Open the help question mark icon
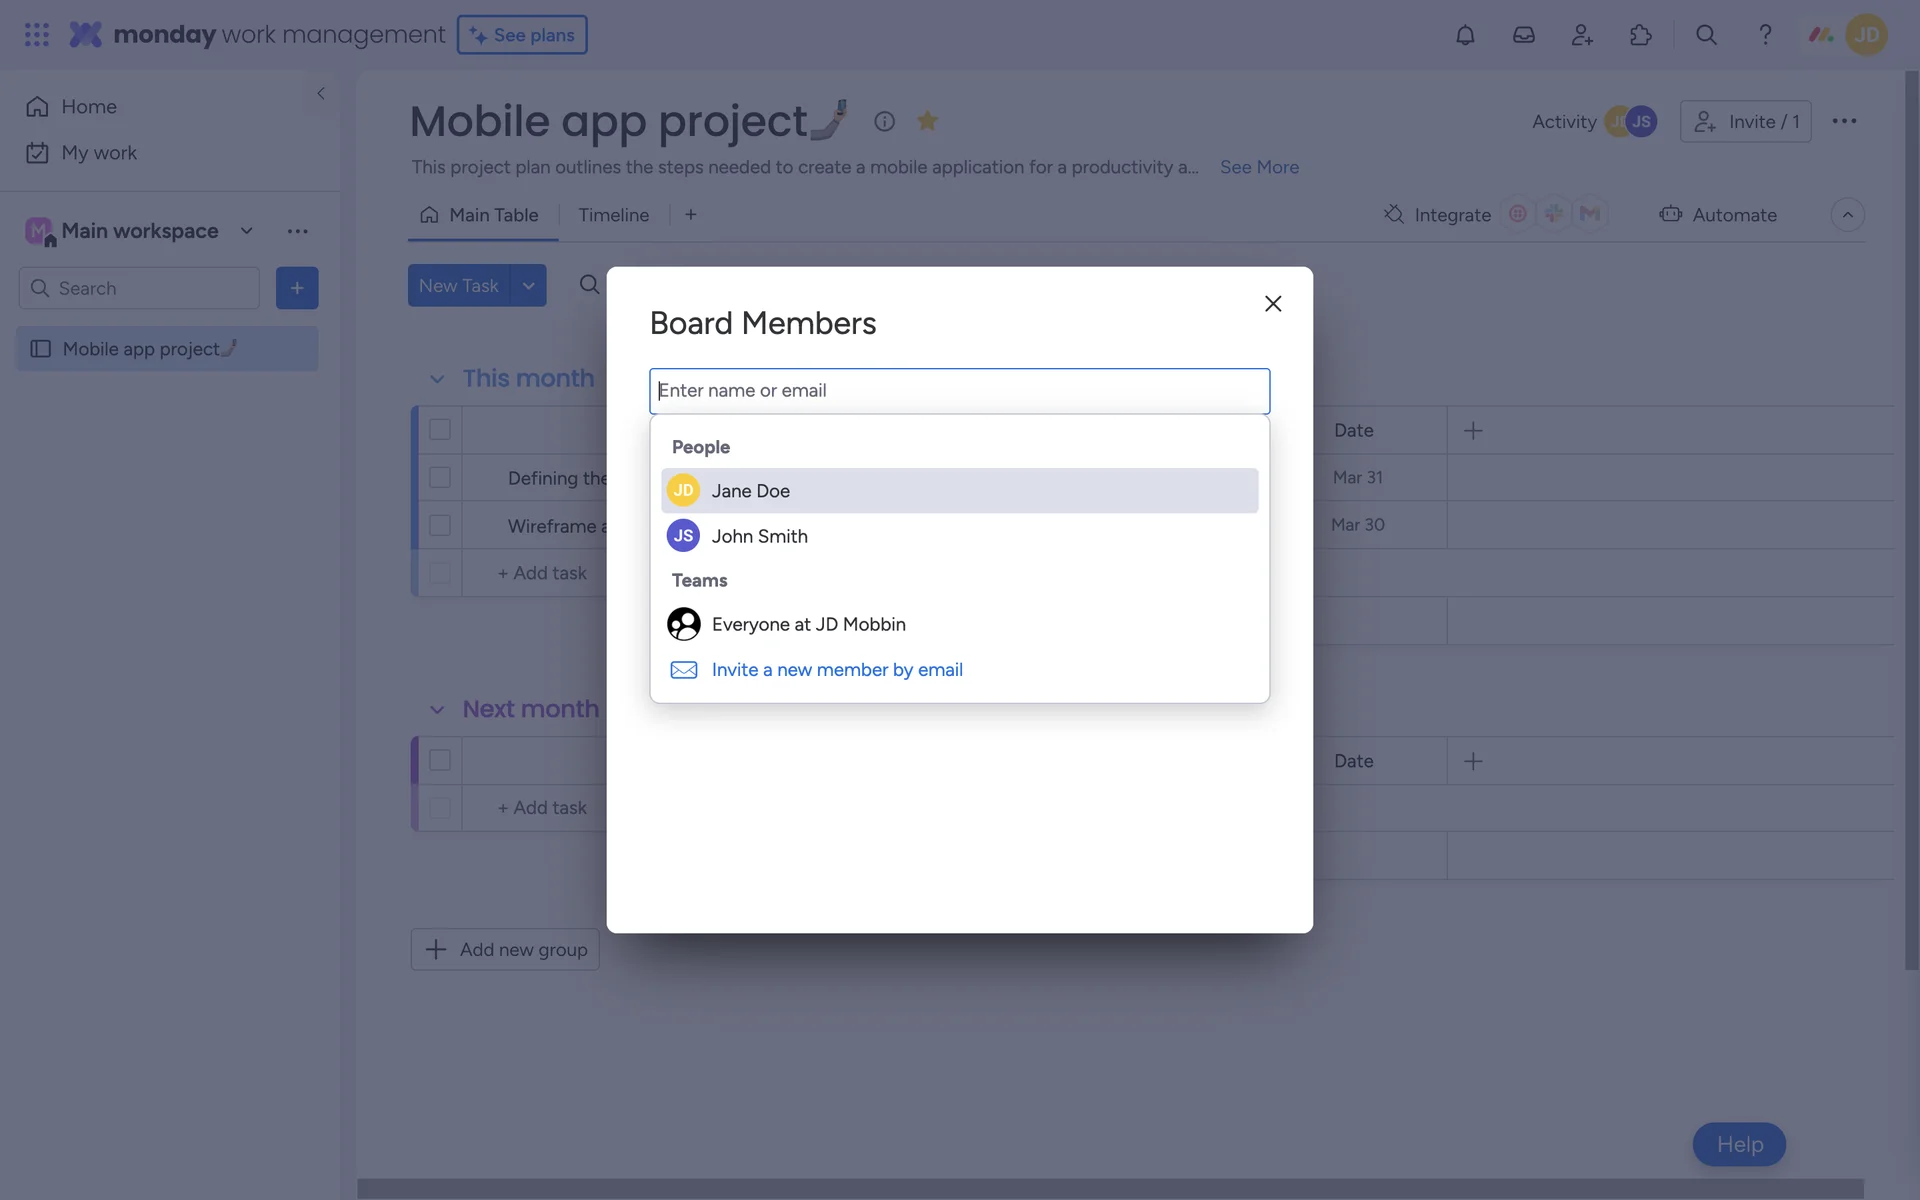The image size is (1920, 1200). [x=1765, y=35]
